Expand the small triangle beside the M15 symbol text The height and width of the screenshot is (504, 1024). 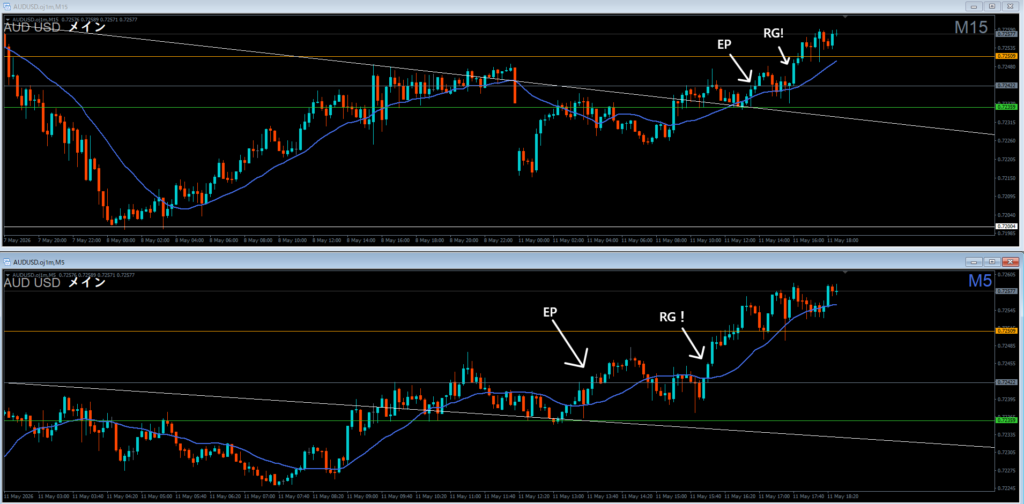7,20
